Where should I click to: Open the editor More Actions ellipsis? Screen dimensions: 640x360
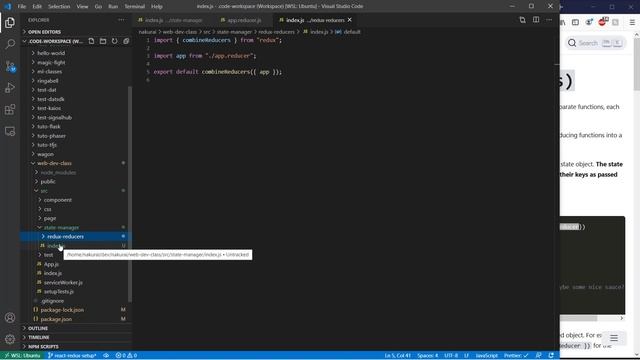(x=549, y=20)
